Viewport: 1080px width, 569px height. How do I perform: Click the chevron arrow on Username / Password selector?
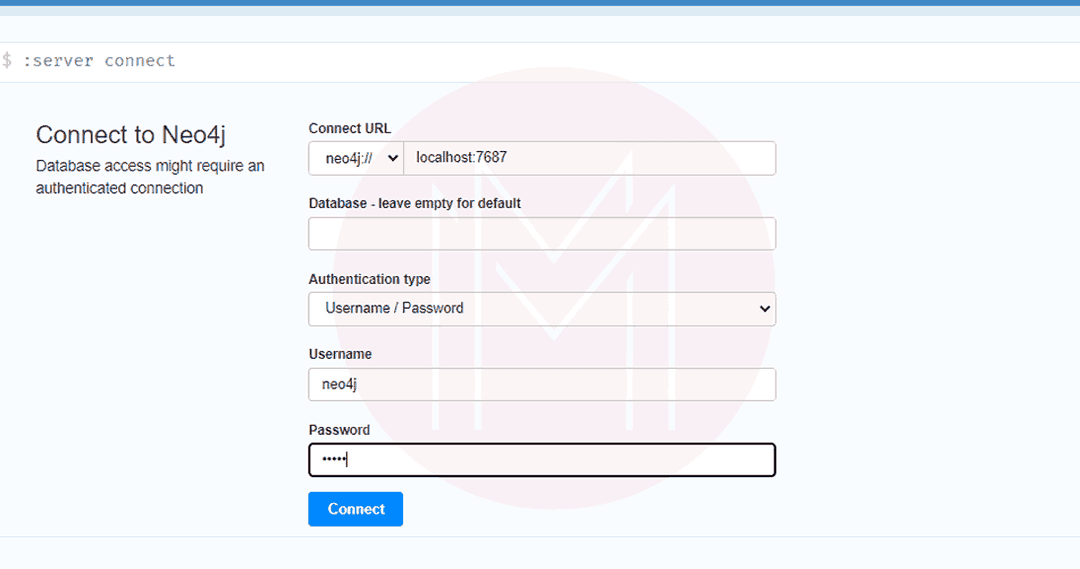click(765, 309)
